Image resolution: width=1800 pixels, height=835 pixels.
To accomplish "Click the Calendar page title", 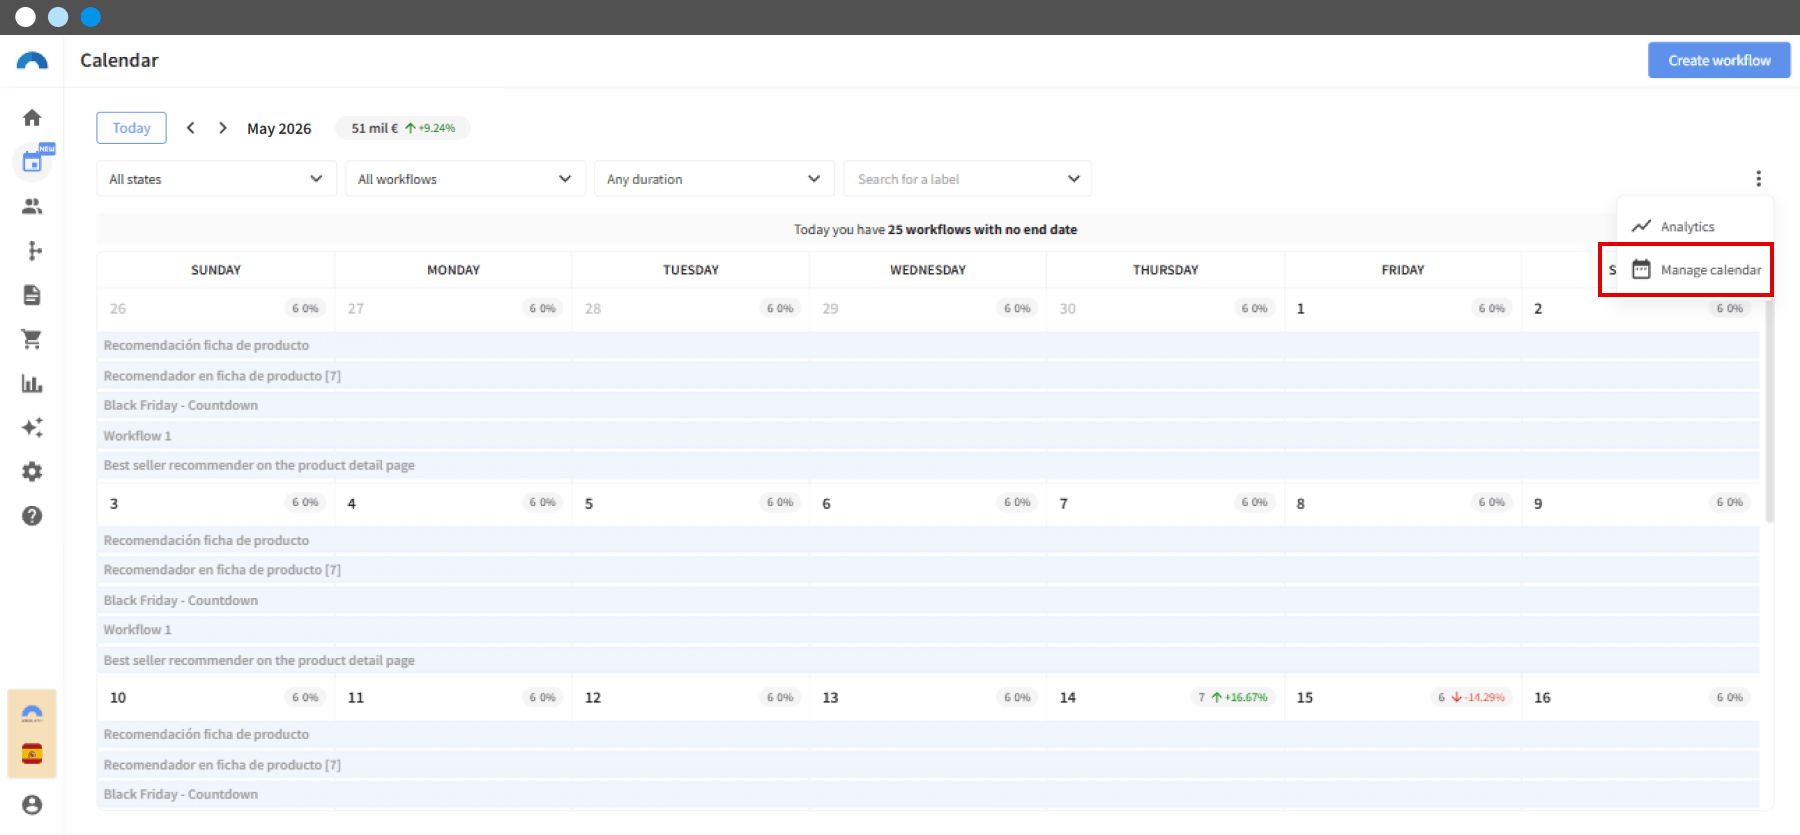I will (x=119, y=60).
